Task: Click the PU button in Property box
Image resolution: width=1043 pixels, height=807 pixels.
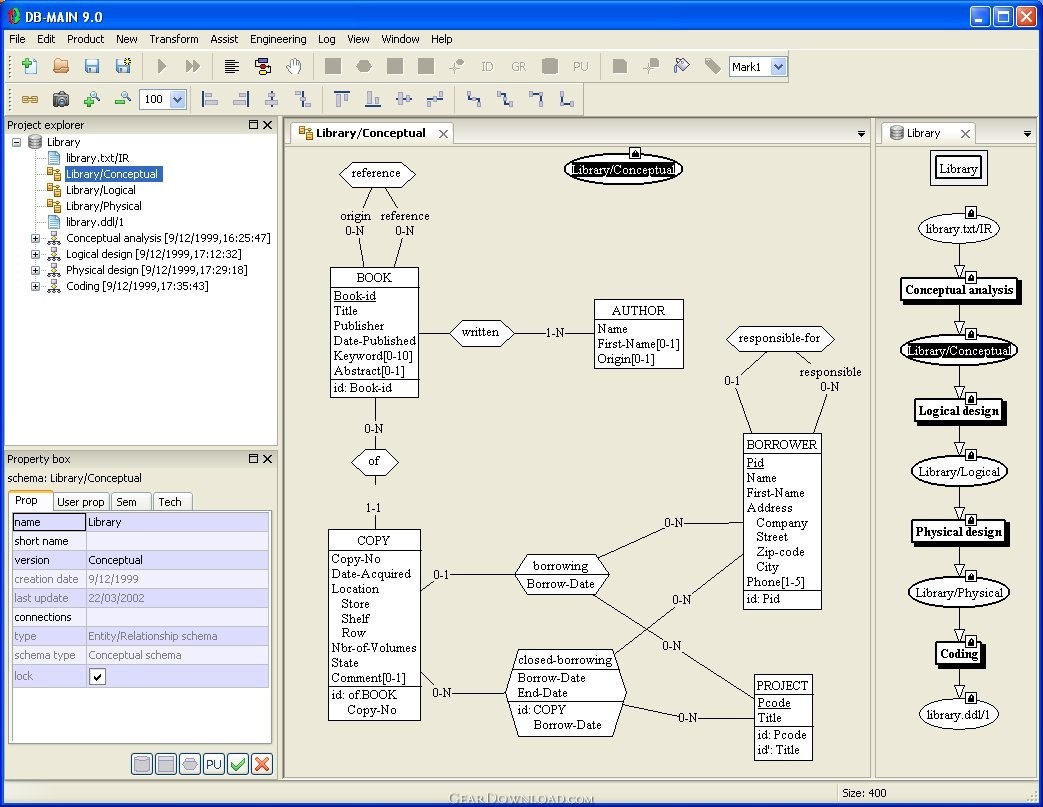Action: click(x=214, y=764)
